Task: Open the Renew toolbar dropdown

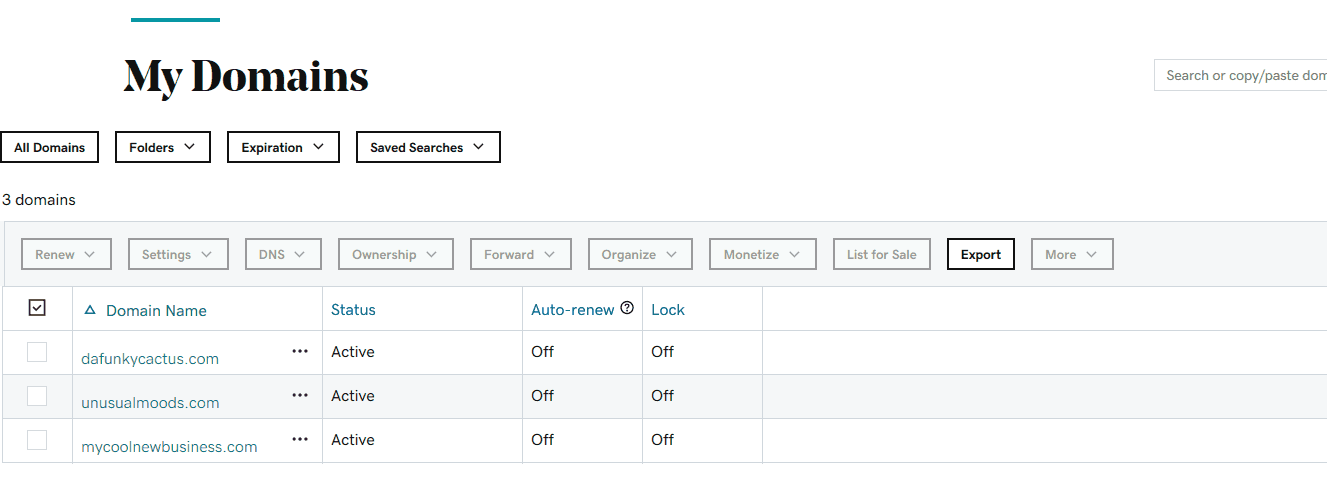Action: pyautogui.click(x=66, y=254)
